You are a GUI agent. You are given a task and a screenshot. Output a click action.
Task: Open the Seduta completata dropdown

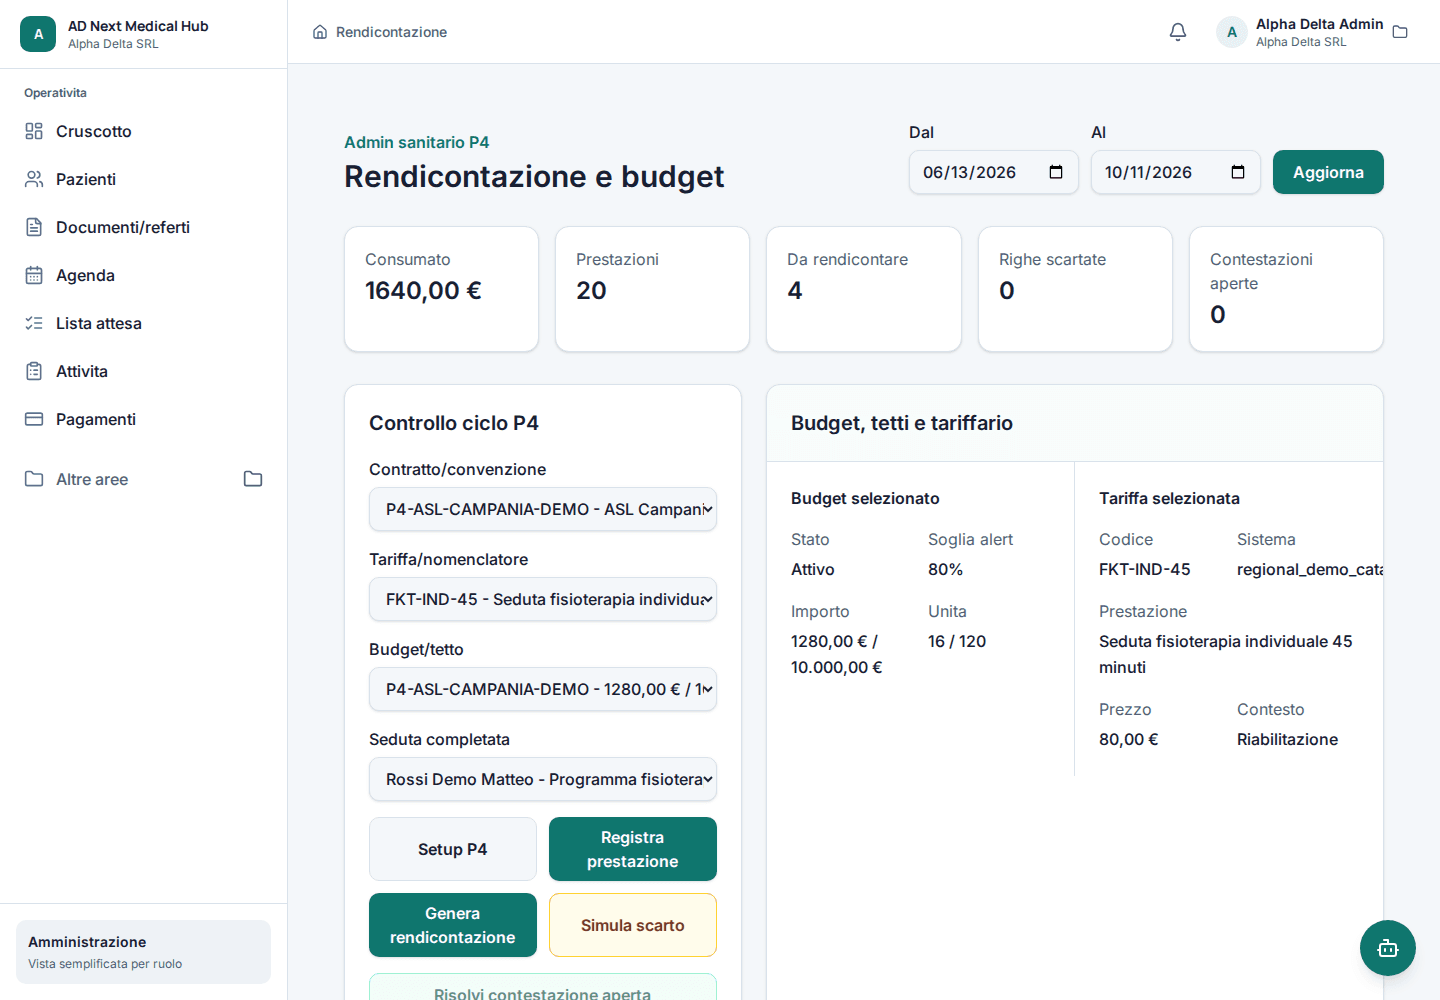[543, 779]
